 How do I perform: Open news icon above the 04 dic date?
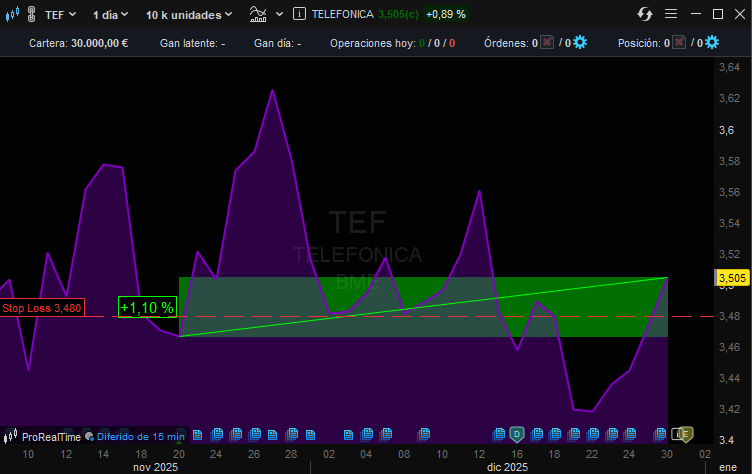(367, 435)
